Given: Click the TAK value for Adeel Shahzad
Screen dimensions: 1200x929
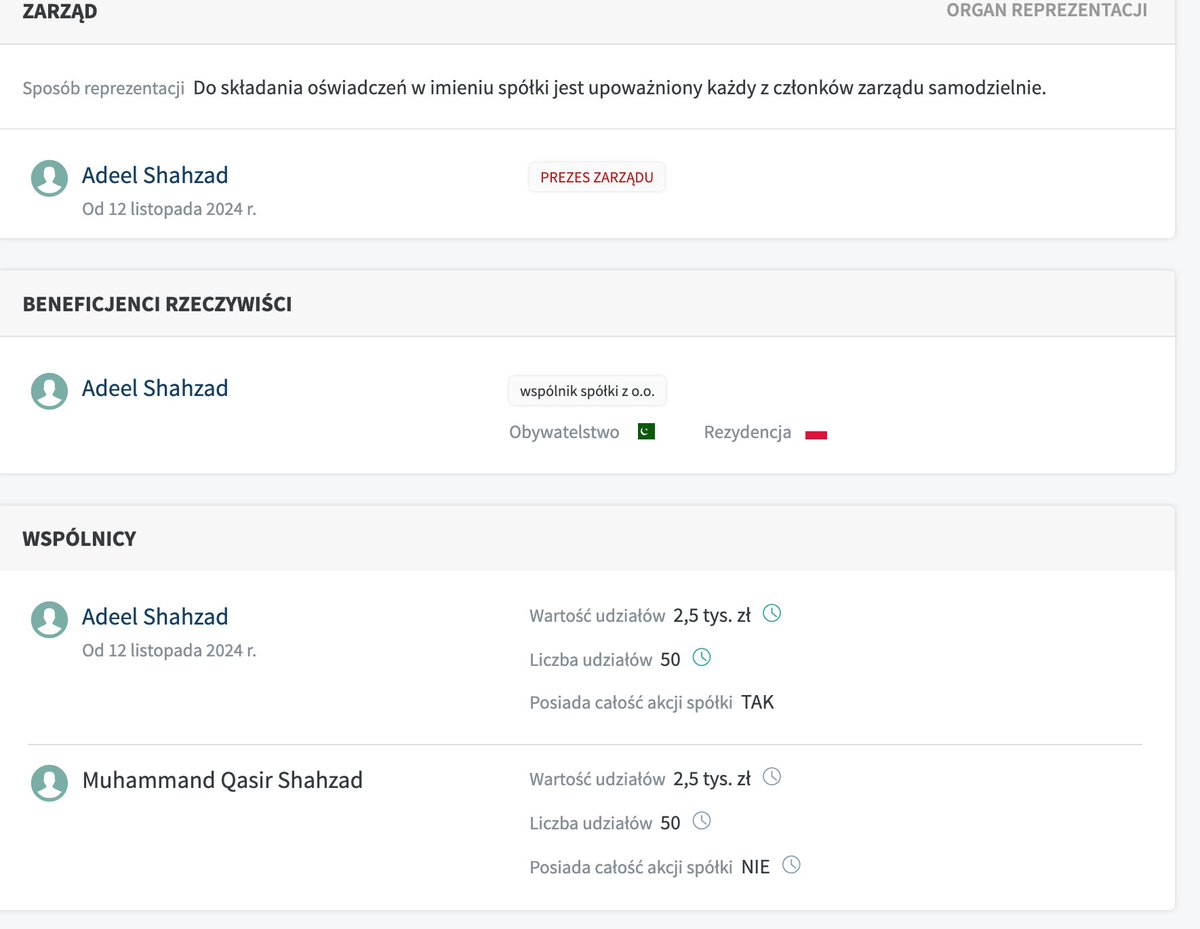Looking at the screenshot, I should [x=758, y=702].
